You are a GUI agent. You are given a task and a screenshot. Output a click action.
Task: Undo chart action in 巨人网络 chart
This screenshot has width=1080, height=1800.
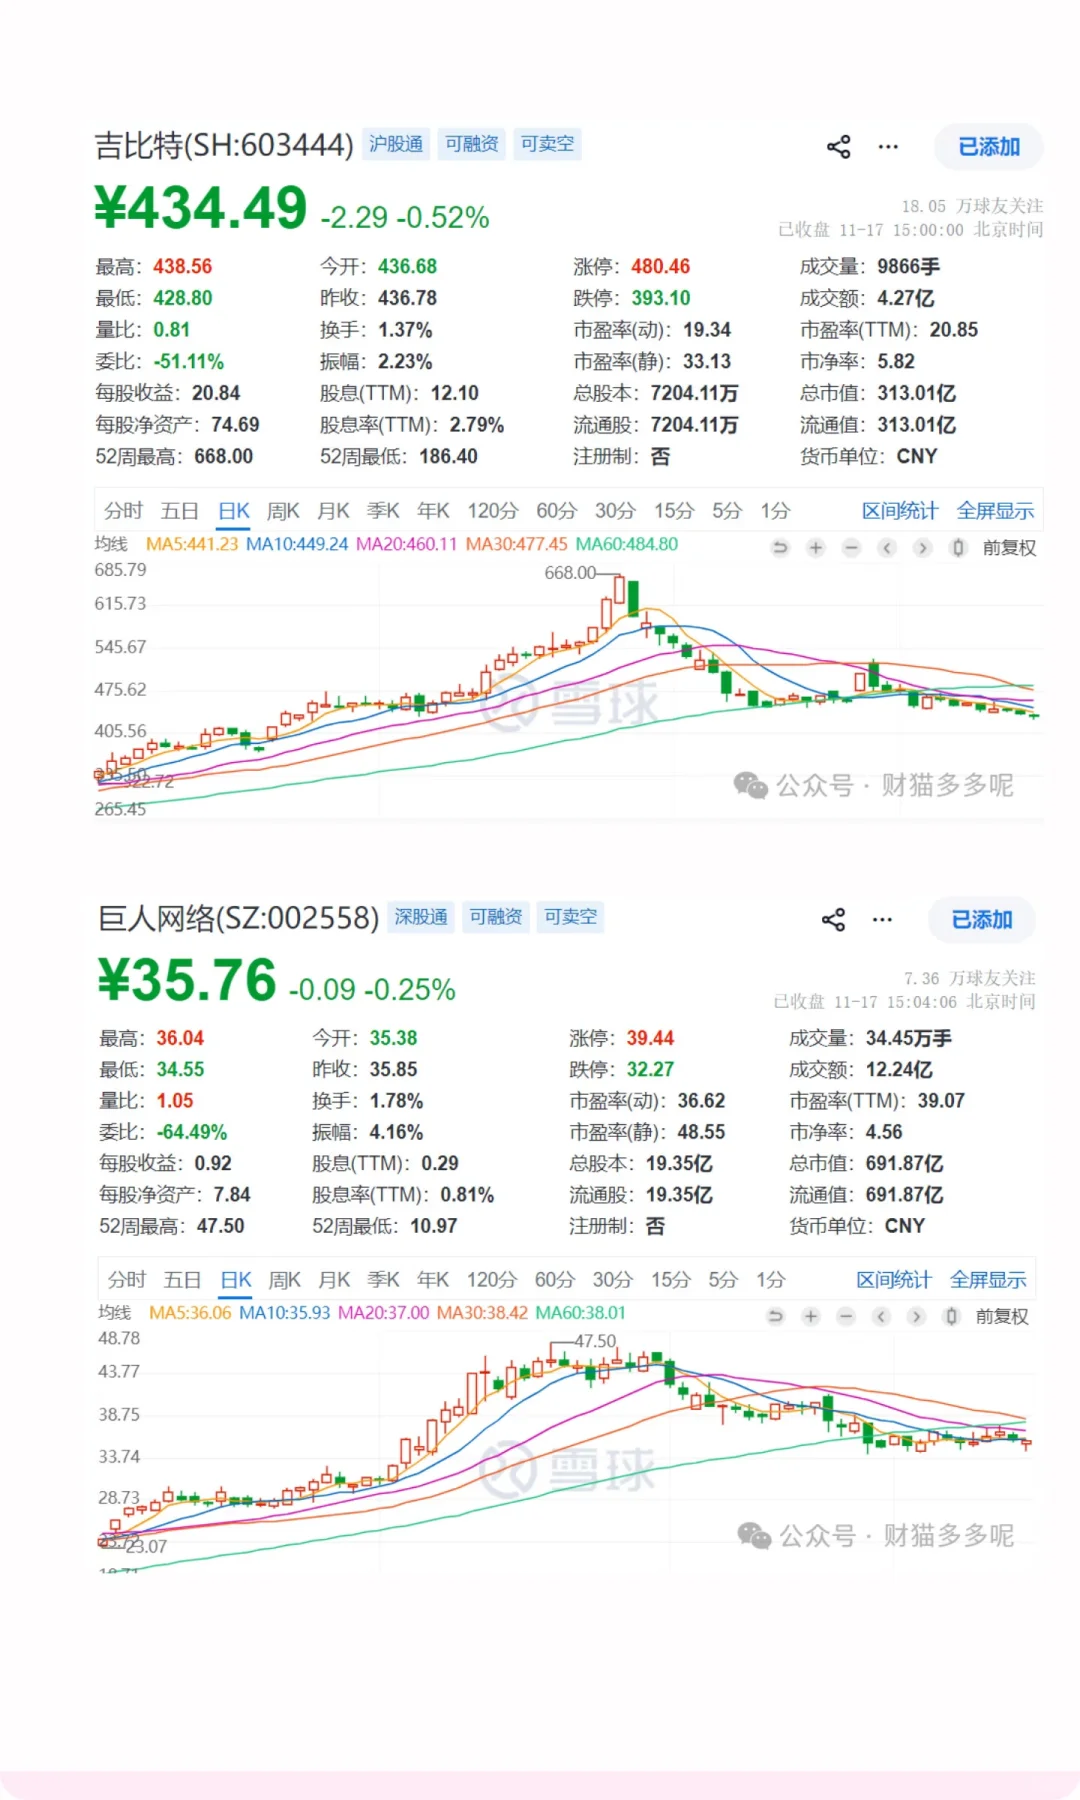(775, 1316)
